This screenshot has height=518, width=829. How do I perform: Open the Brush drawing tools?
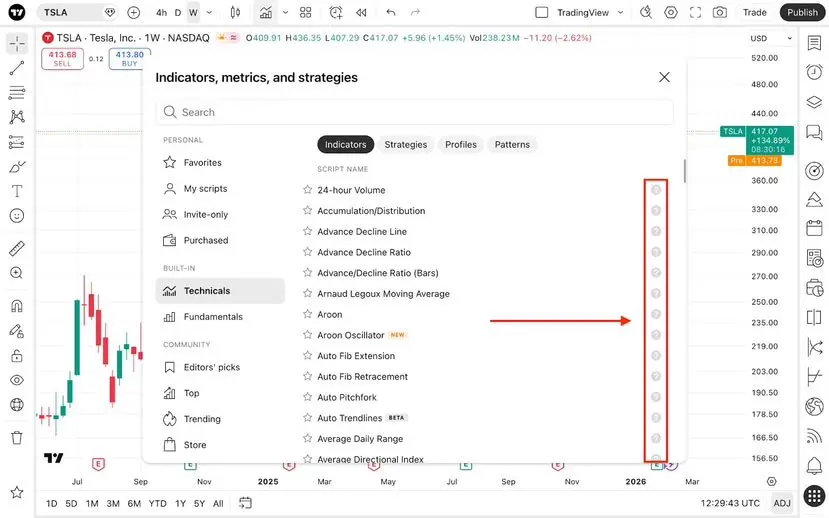pyautogui.click(x=17, y=167)
